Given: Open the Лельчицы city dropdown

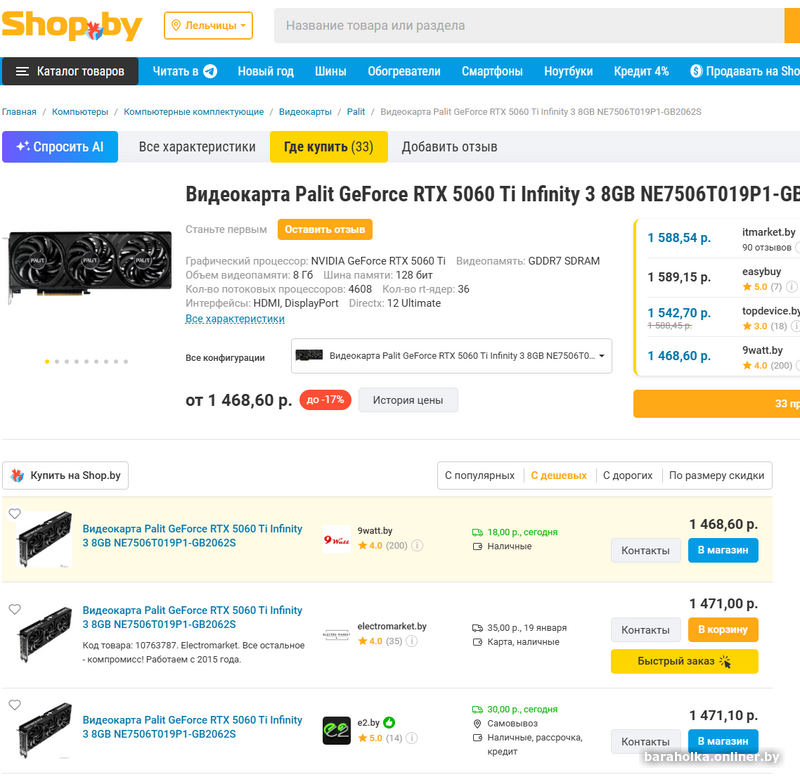Looking at the screenshot, I should coord(208,26).
